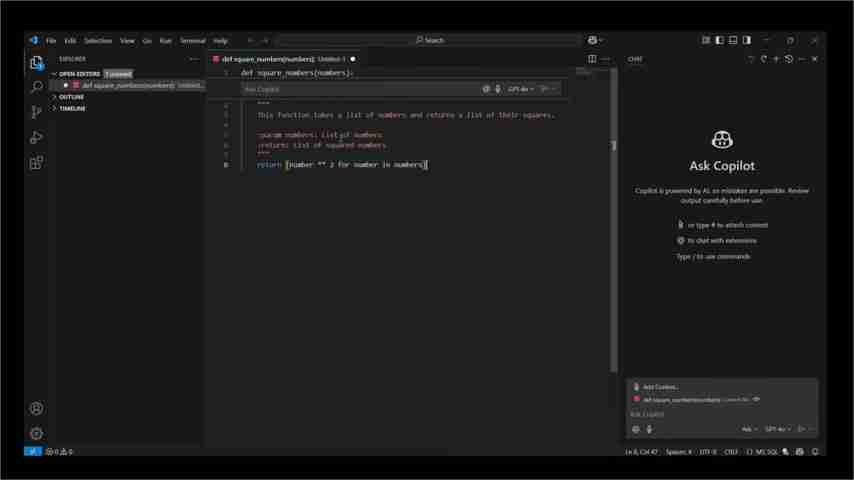Viewport: 854px width, 480px height.
Task: Open the File menu
Action: [51, 40]
